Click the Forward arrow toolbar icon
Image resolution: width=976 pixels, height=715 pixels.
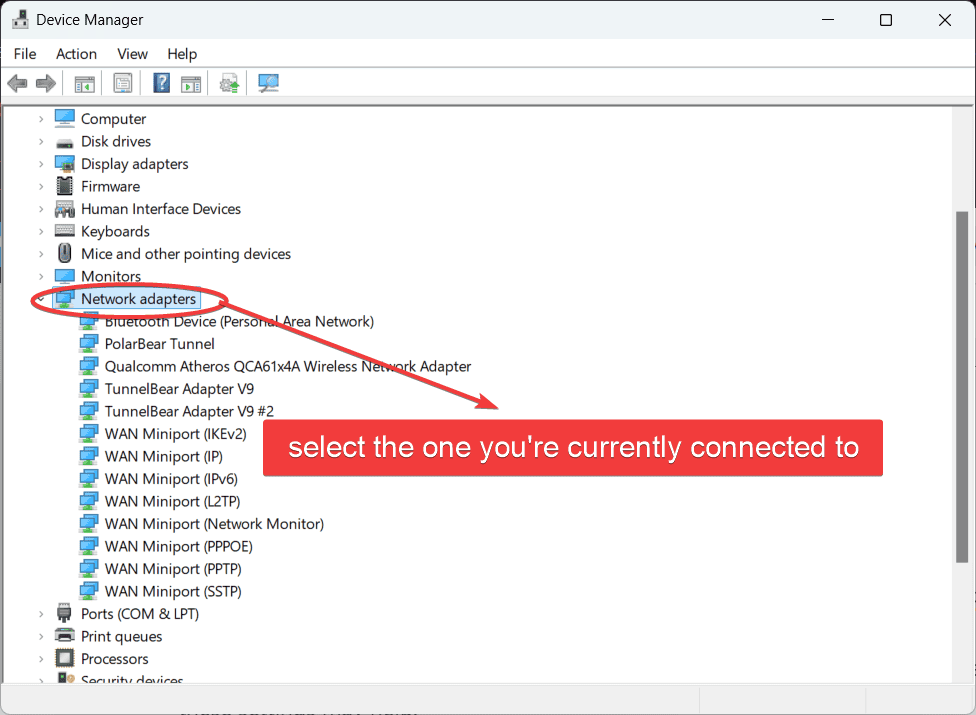coord(46,83)
